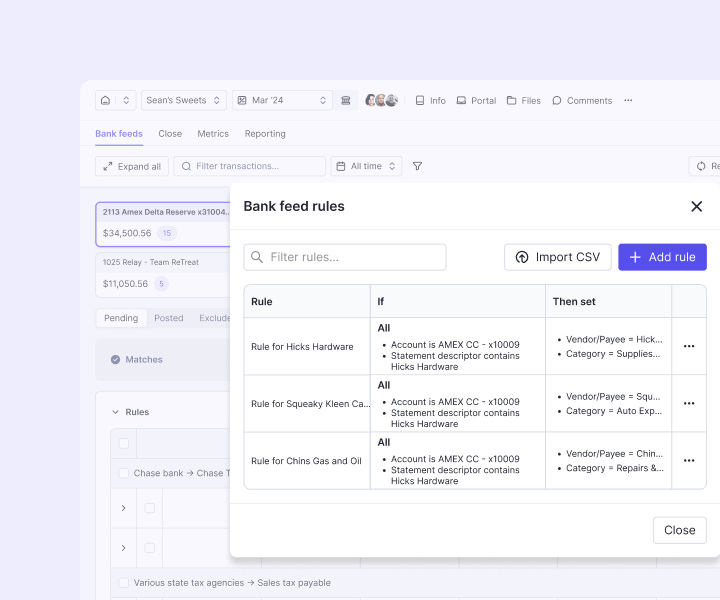Click the Add rule button

point(662,257)
